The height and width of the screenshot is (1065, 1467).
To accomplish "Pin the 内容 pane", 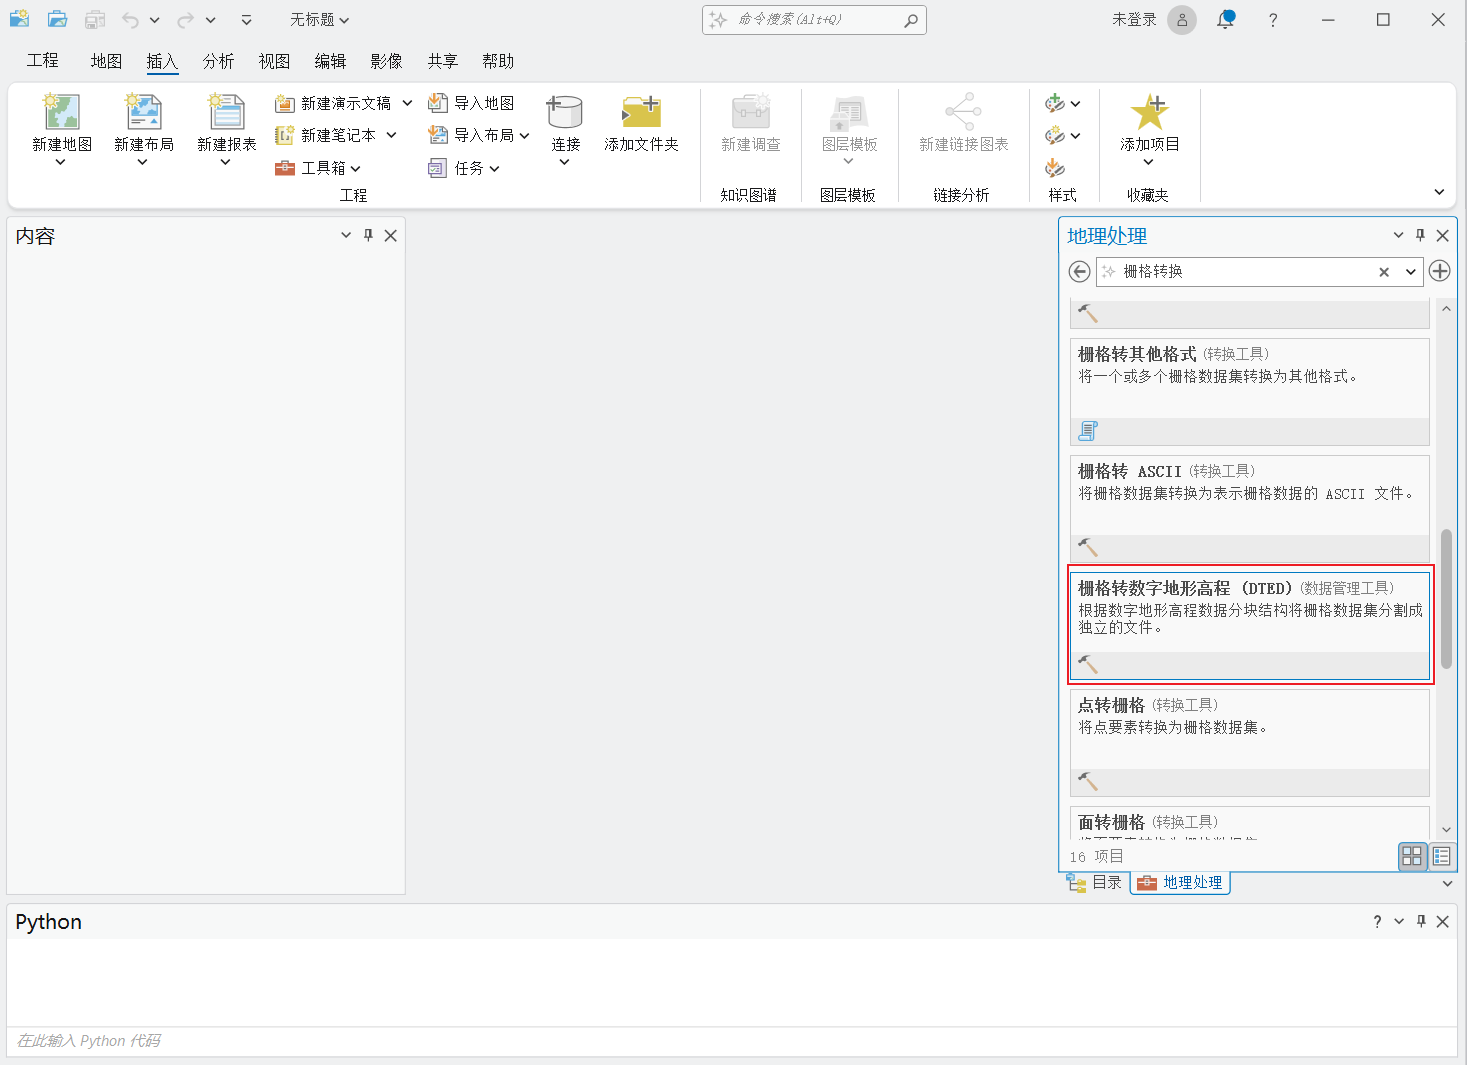I will click(368, 235).
